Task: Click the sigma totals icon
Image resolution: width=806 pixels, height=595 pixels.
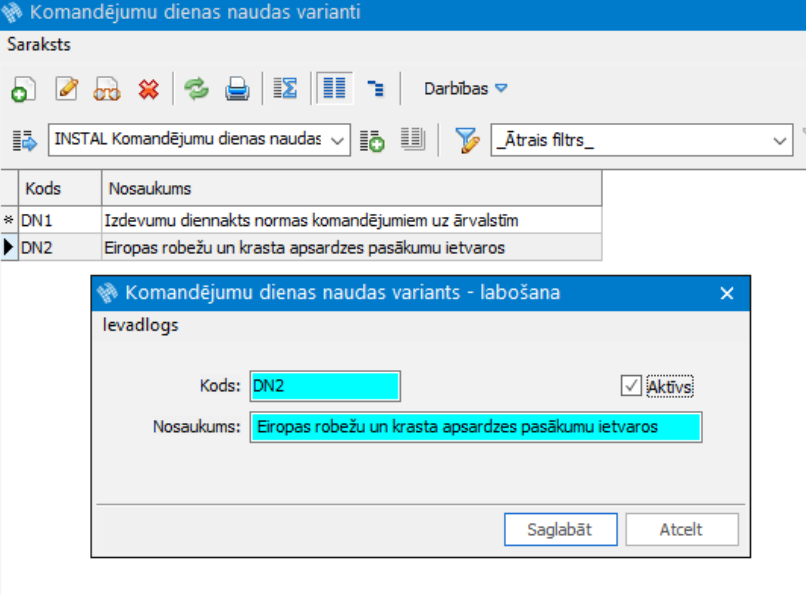Action: [285, 88]
